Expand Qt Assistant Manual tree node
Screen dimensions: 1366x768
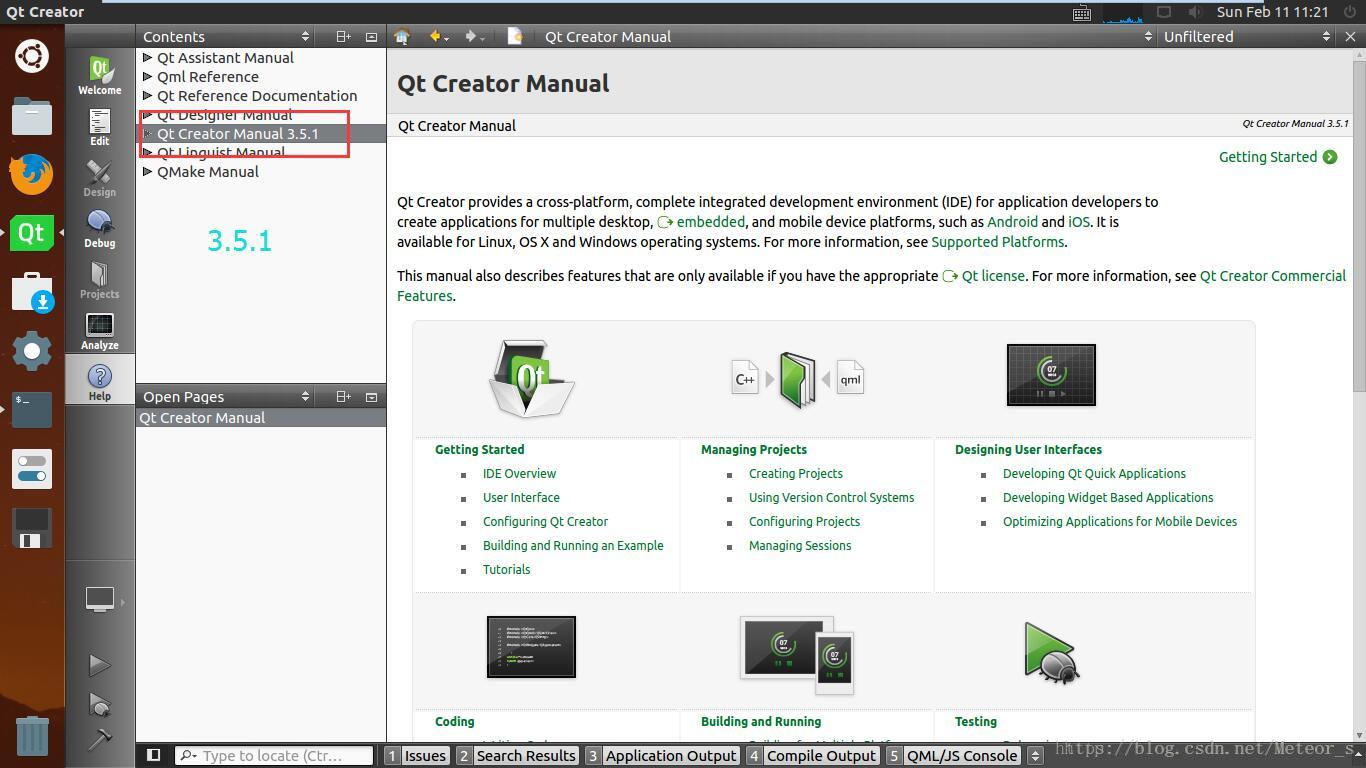[x=148, y=57]
